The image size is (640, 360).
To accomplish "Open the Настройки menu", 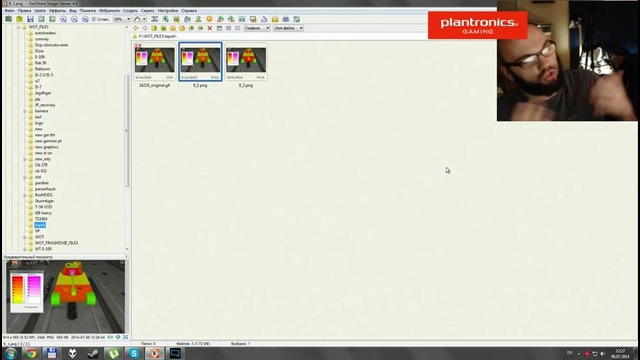I will click(168, 11).
